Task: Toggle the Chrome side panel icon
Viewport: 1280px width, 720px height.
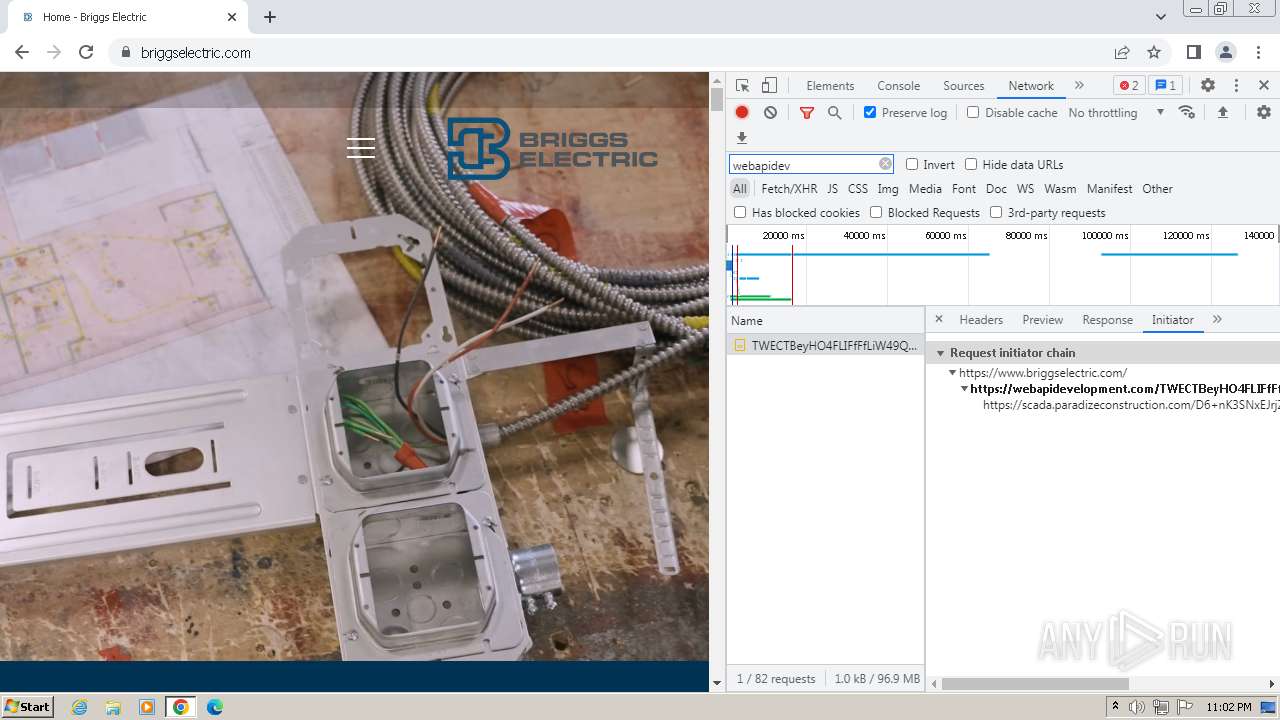Action: pos(1193,52)
